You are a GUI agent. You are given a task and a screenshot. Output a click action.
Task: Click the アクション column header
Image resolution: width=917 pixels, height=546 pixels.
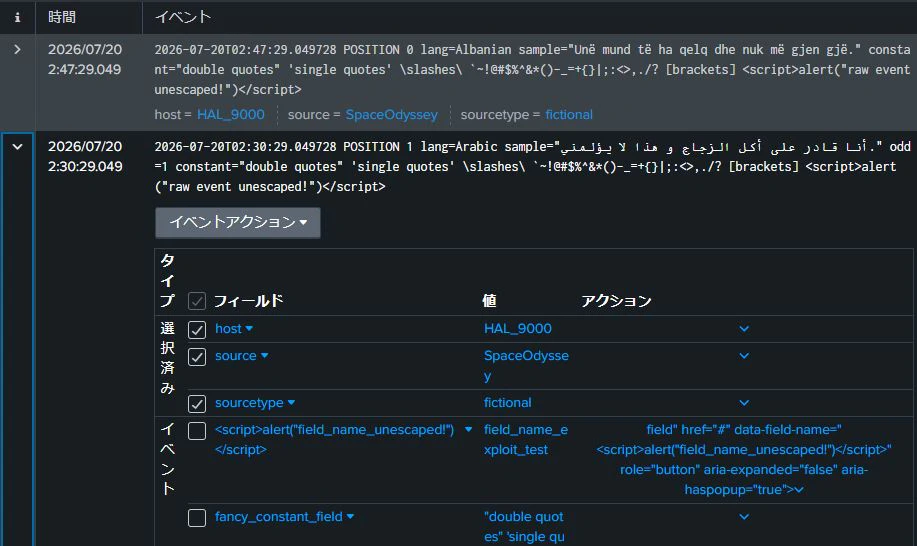(616, 301)
